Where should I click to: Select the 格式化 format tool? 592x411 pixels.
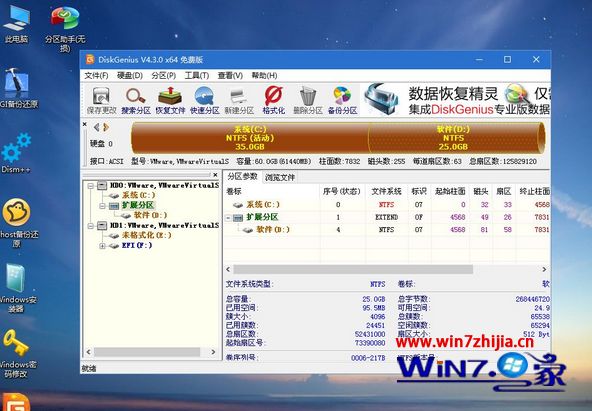(274, 100)
